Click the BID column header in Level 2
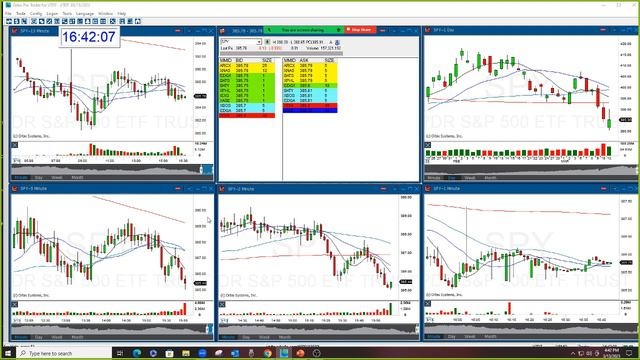The width and height of the screenshot is (640, 360). pos(239,60)
